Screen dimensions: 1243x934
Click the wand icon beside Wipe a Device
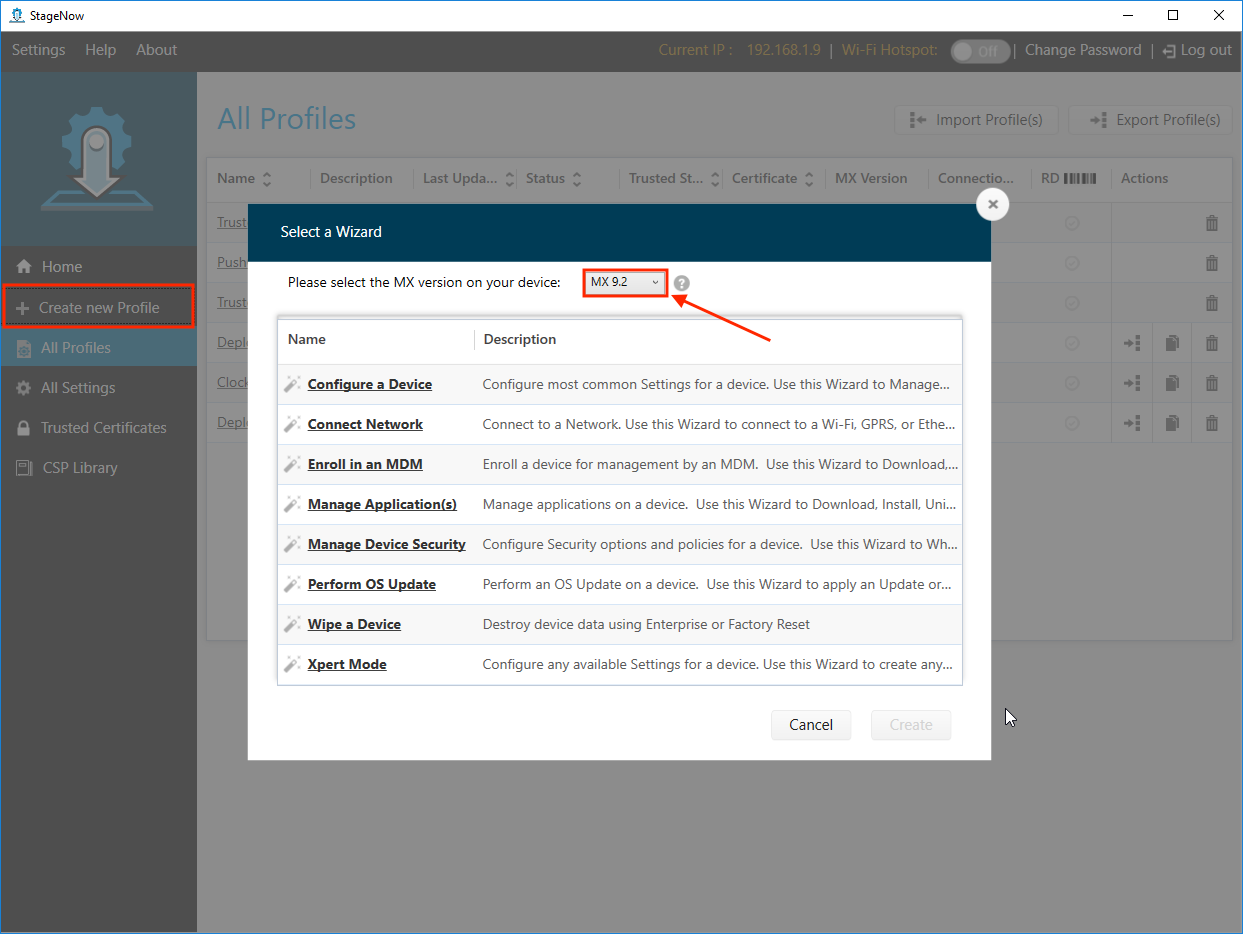pyautogui.click(x=292, y=624)
